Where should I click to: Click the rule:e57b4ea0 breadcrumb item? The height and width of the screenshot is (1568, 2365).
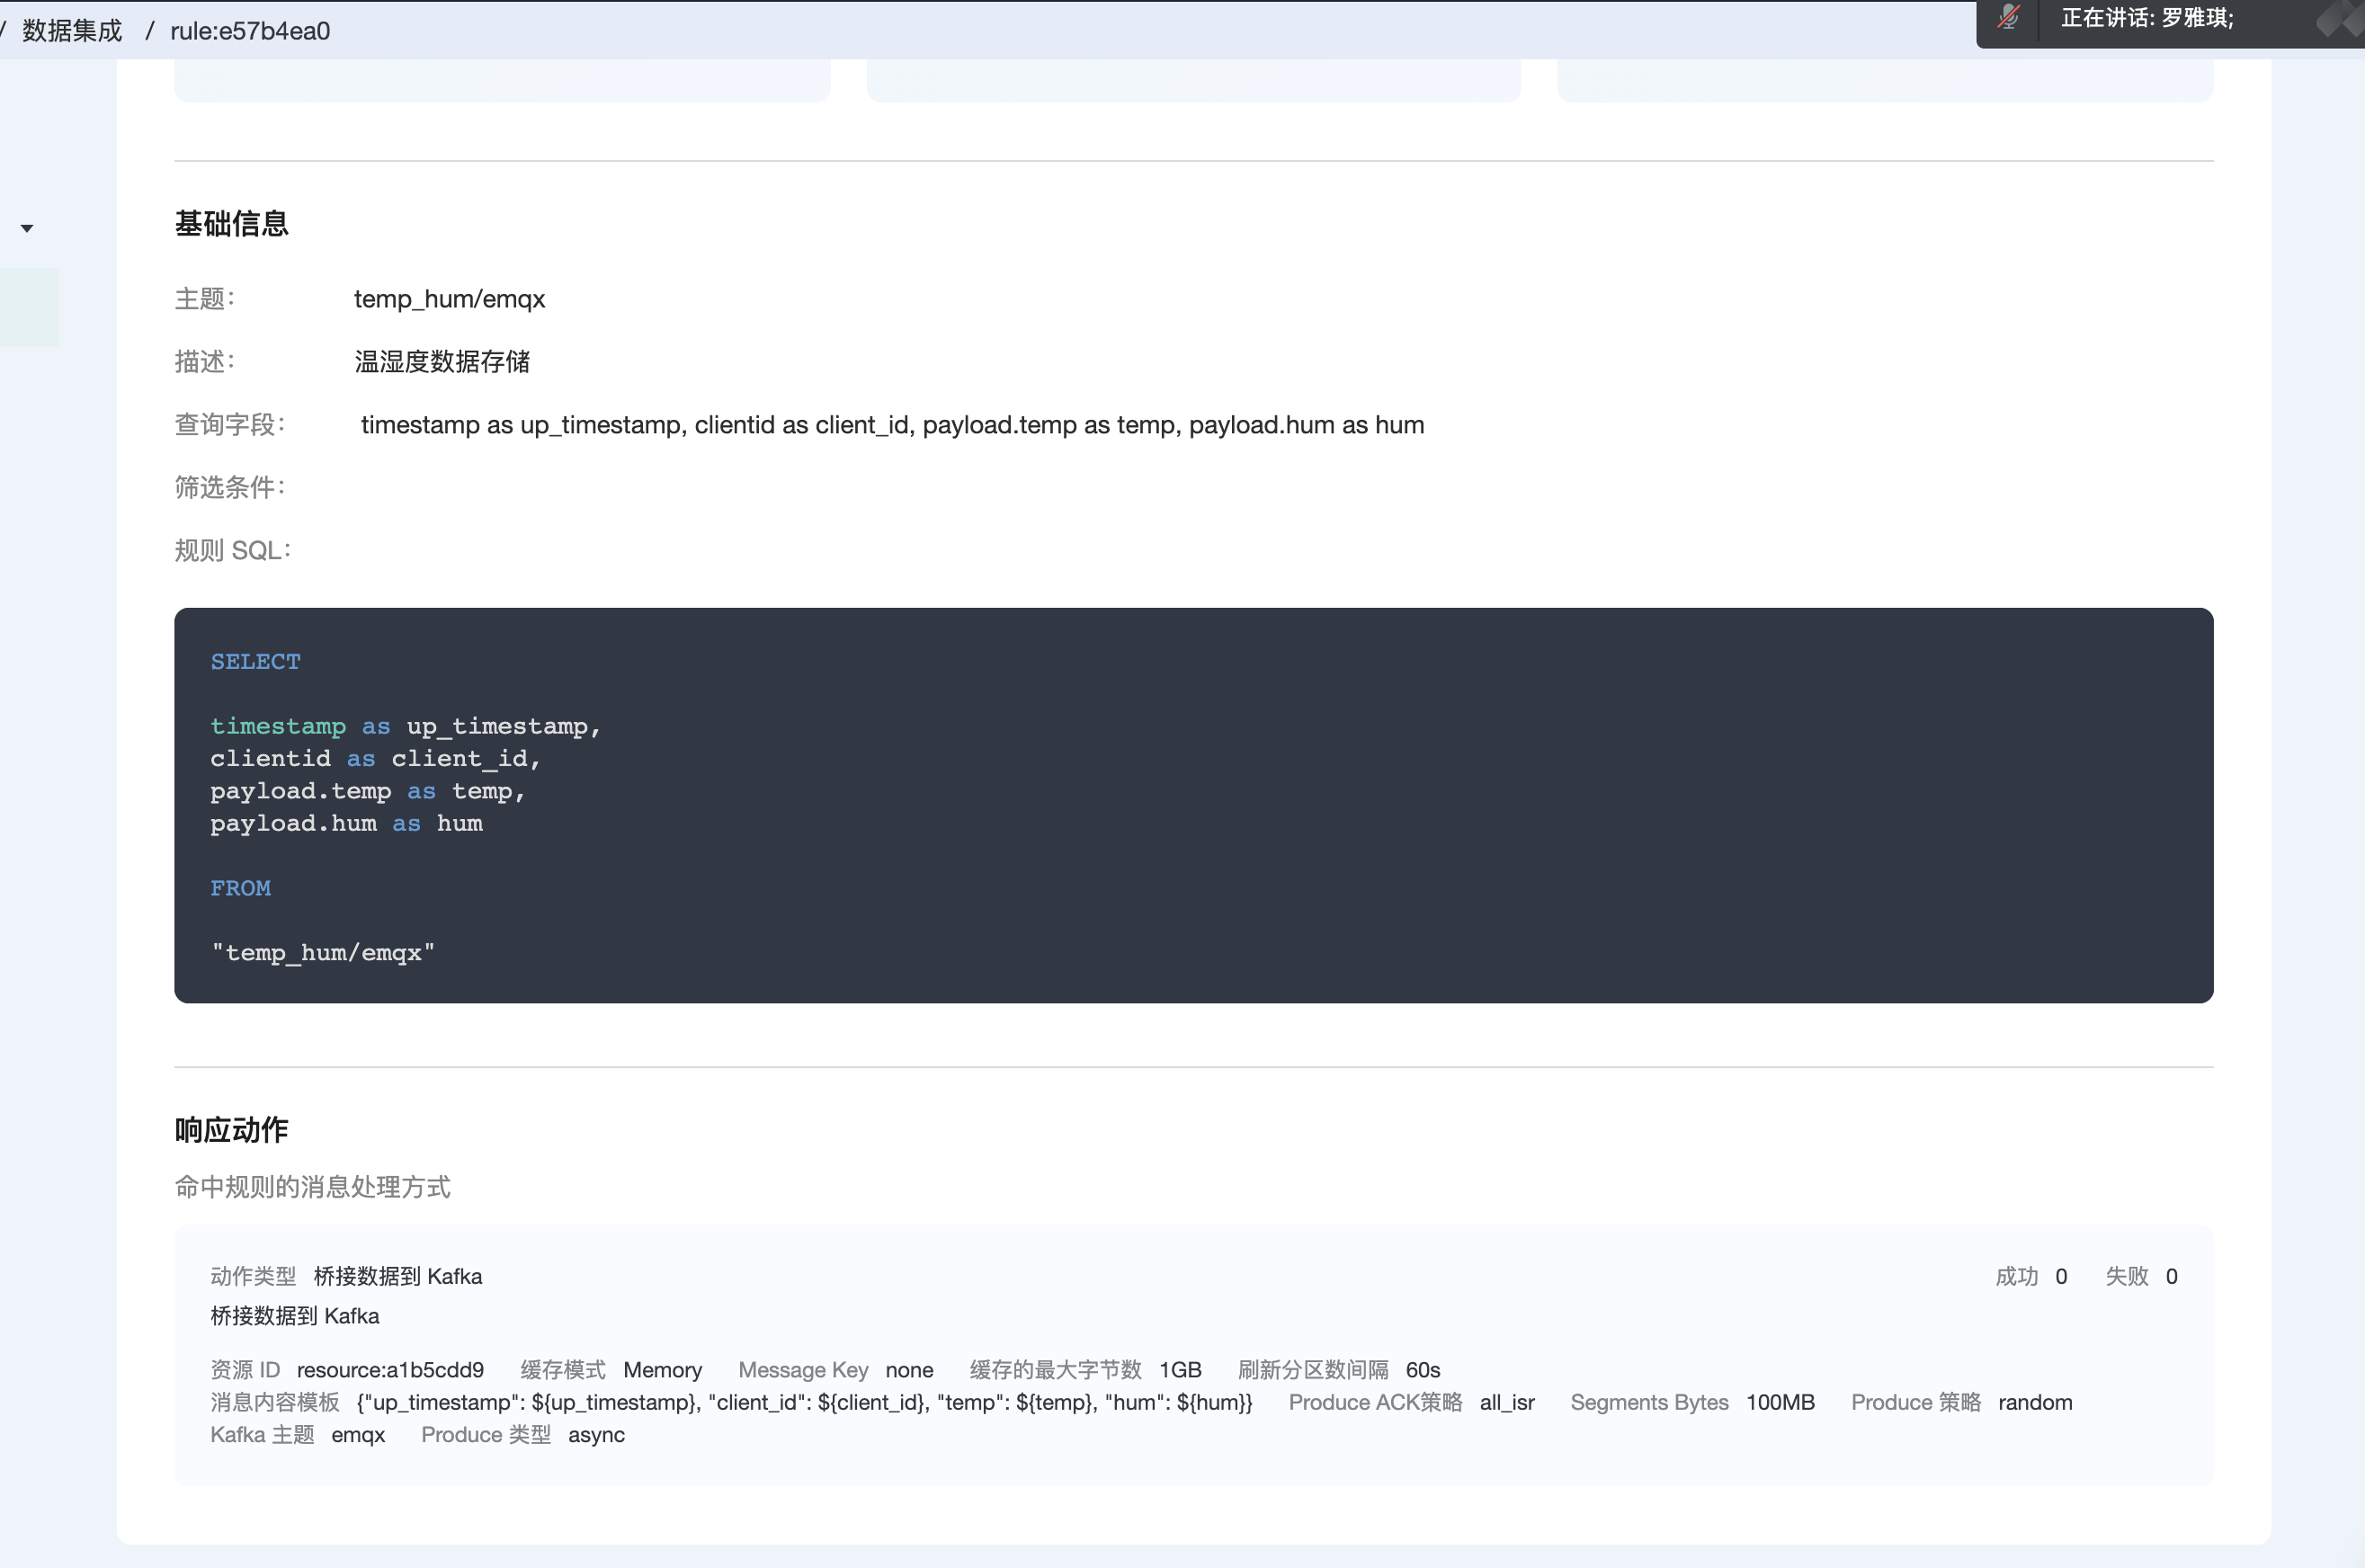[x=250, y=31]
